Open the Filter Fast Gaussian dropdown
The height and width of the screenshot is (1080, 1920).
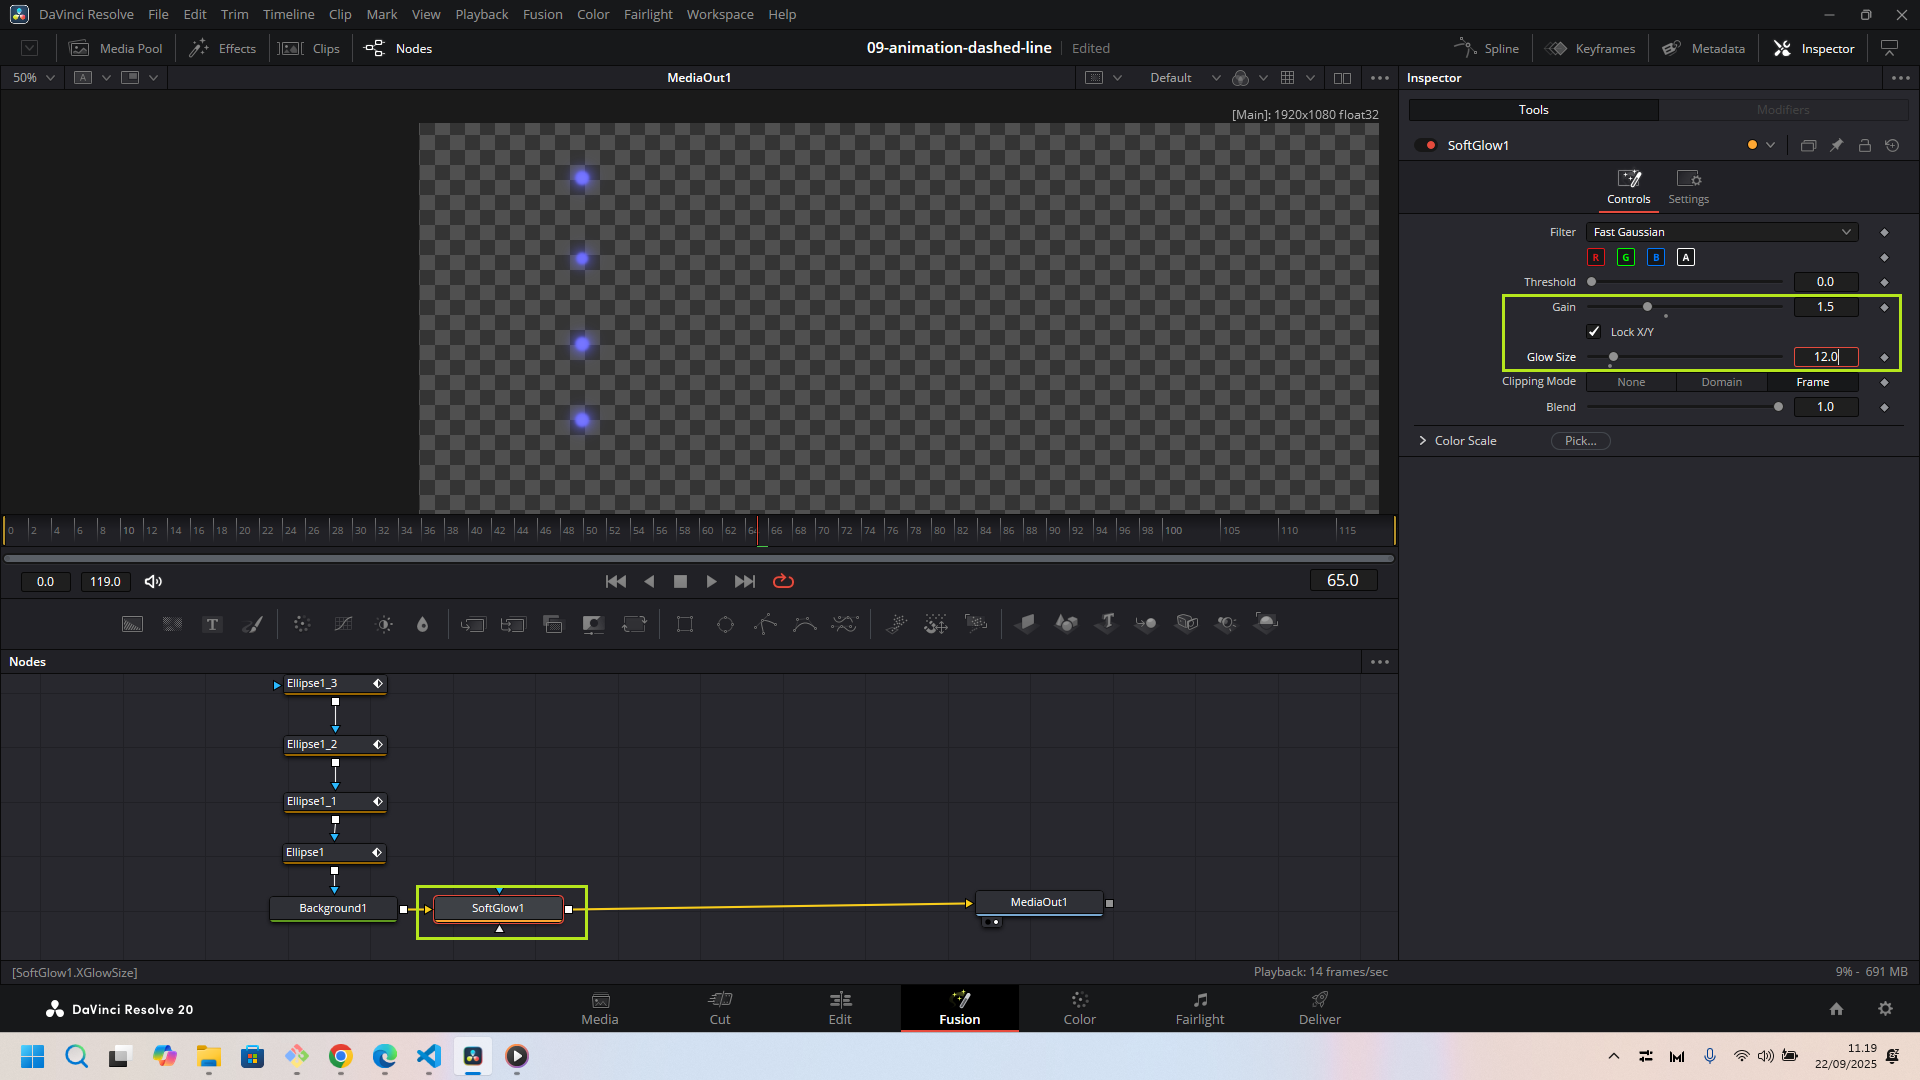coord(1721,232)
